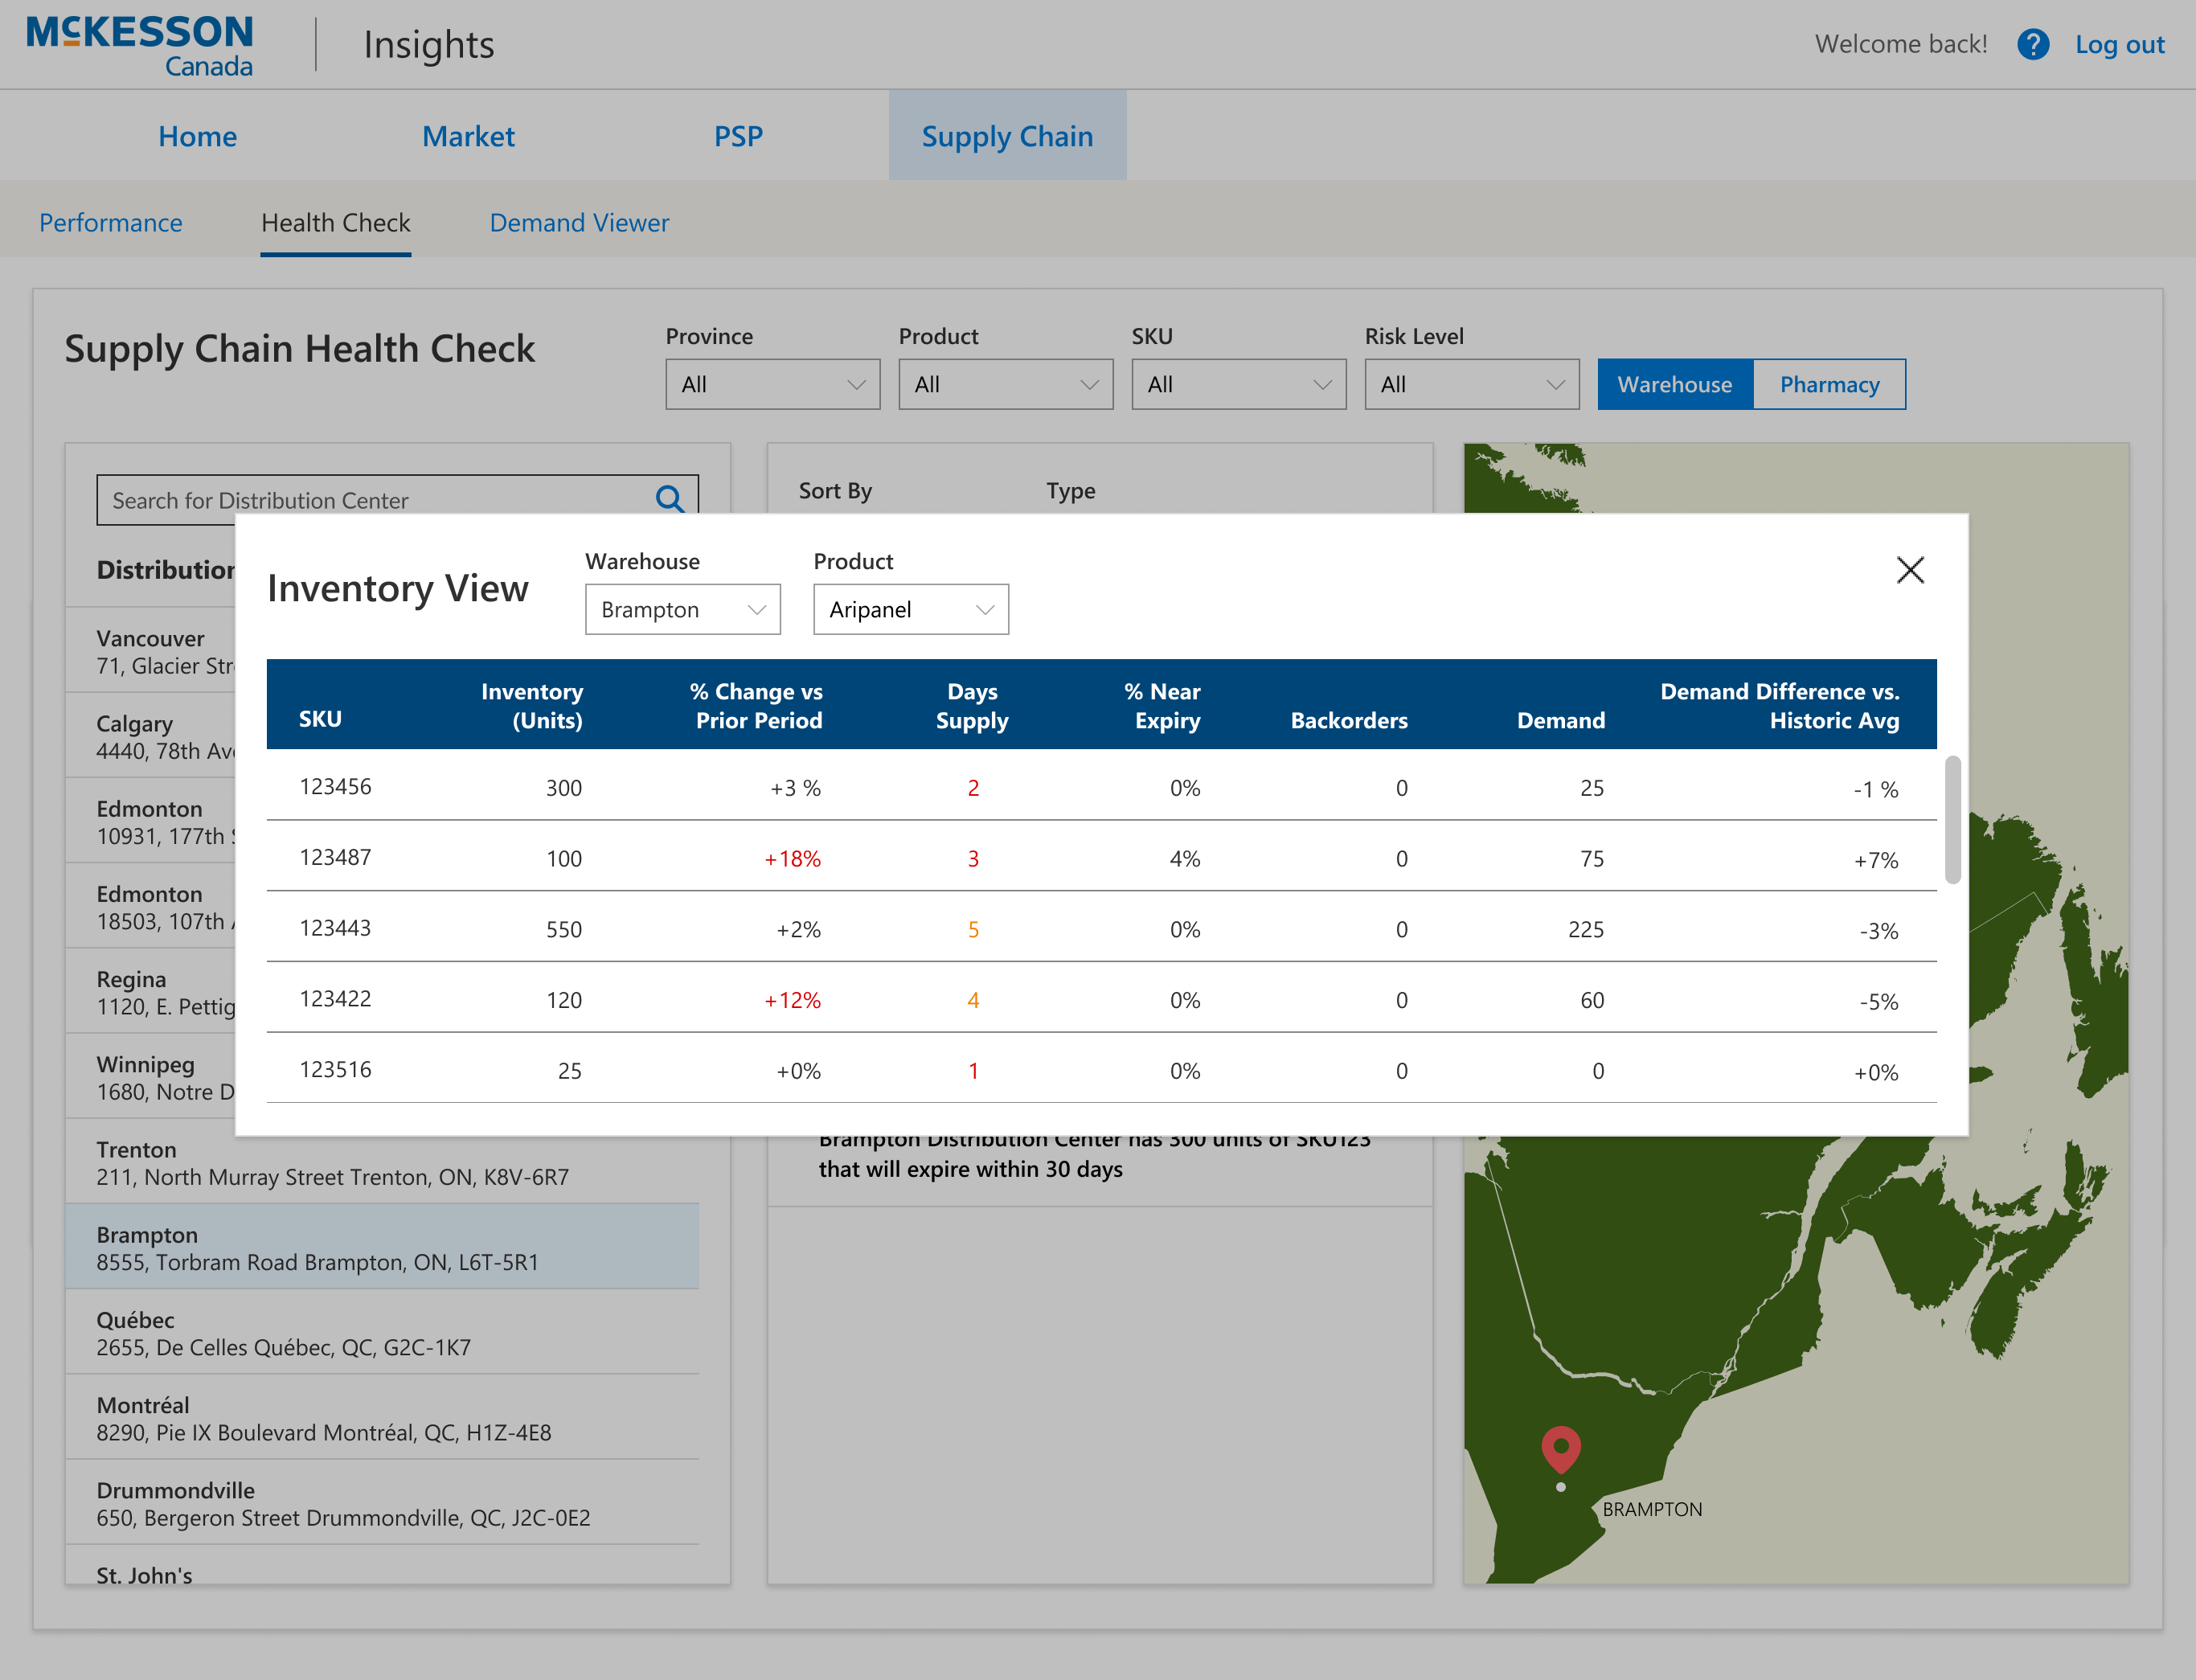Switch to the Demand Viewer sub-tab

579,223
